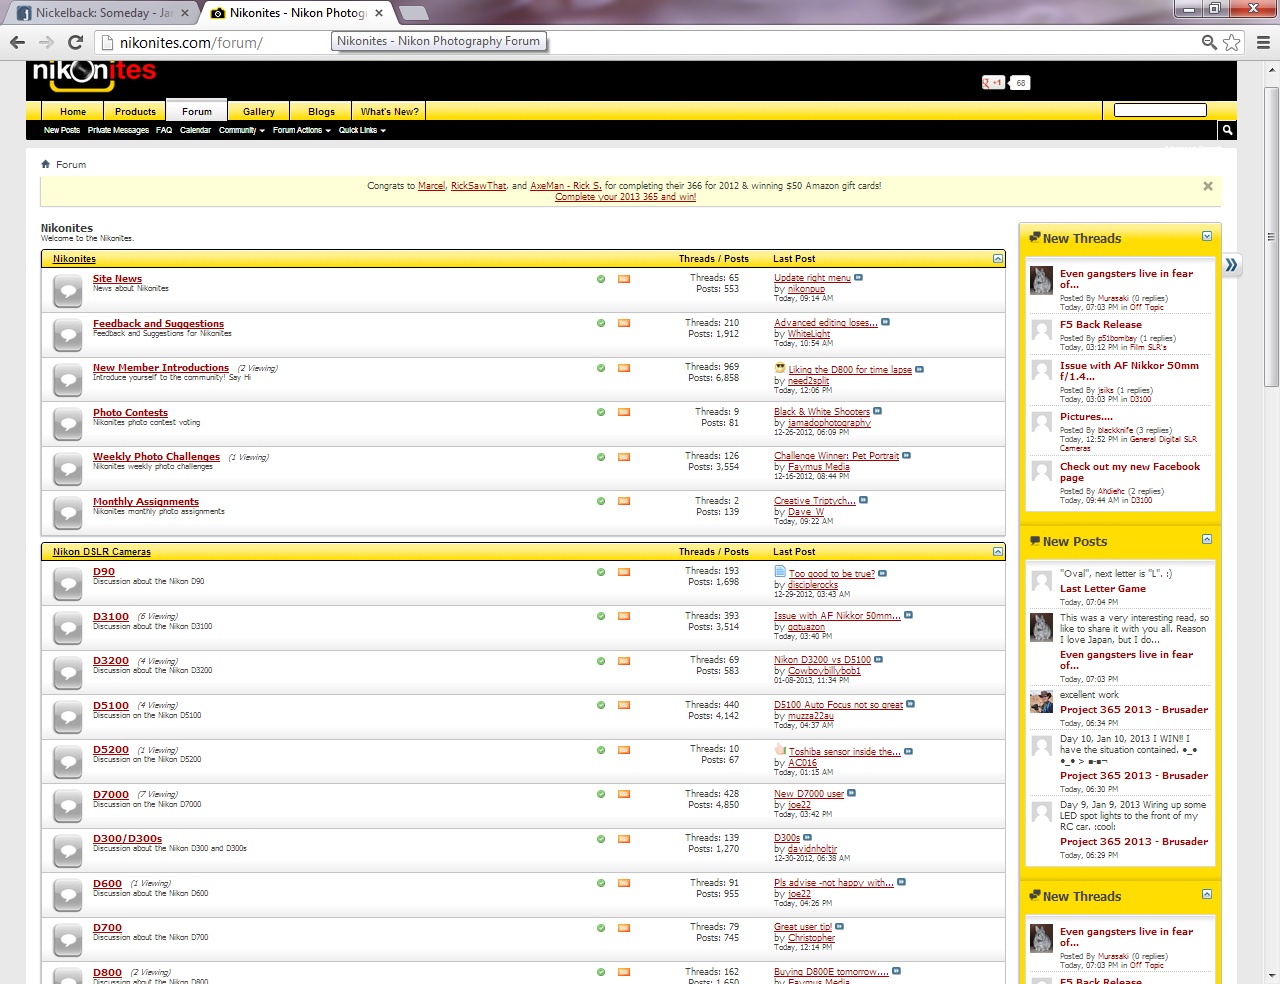Open the Quick Links dropdown

361,130
